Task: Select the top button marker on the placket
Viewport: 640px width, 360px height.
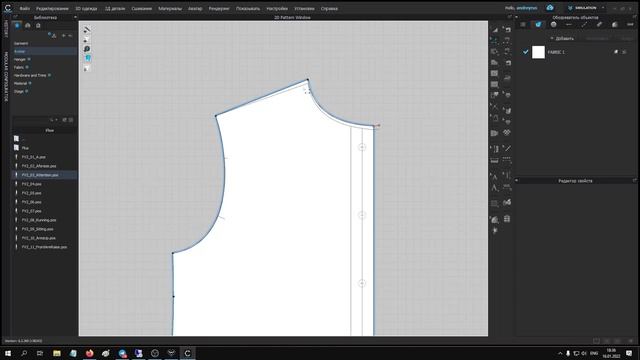Action: (362, 147)
